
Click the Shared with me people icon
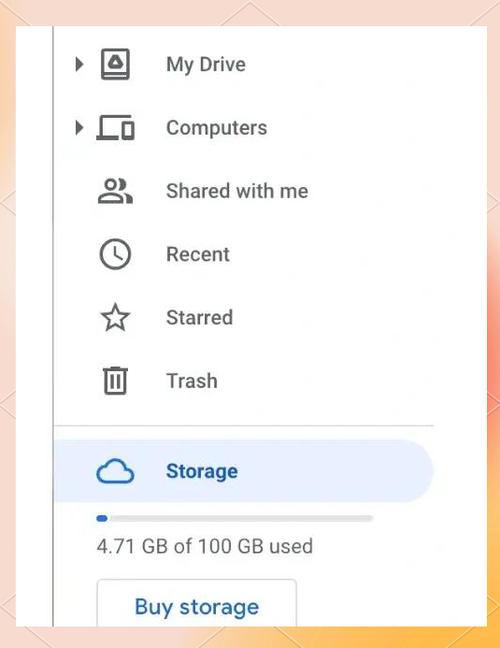click(115, 191)
